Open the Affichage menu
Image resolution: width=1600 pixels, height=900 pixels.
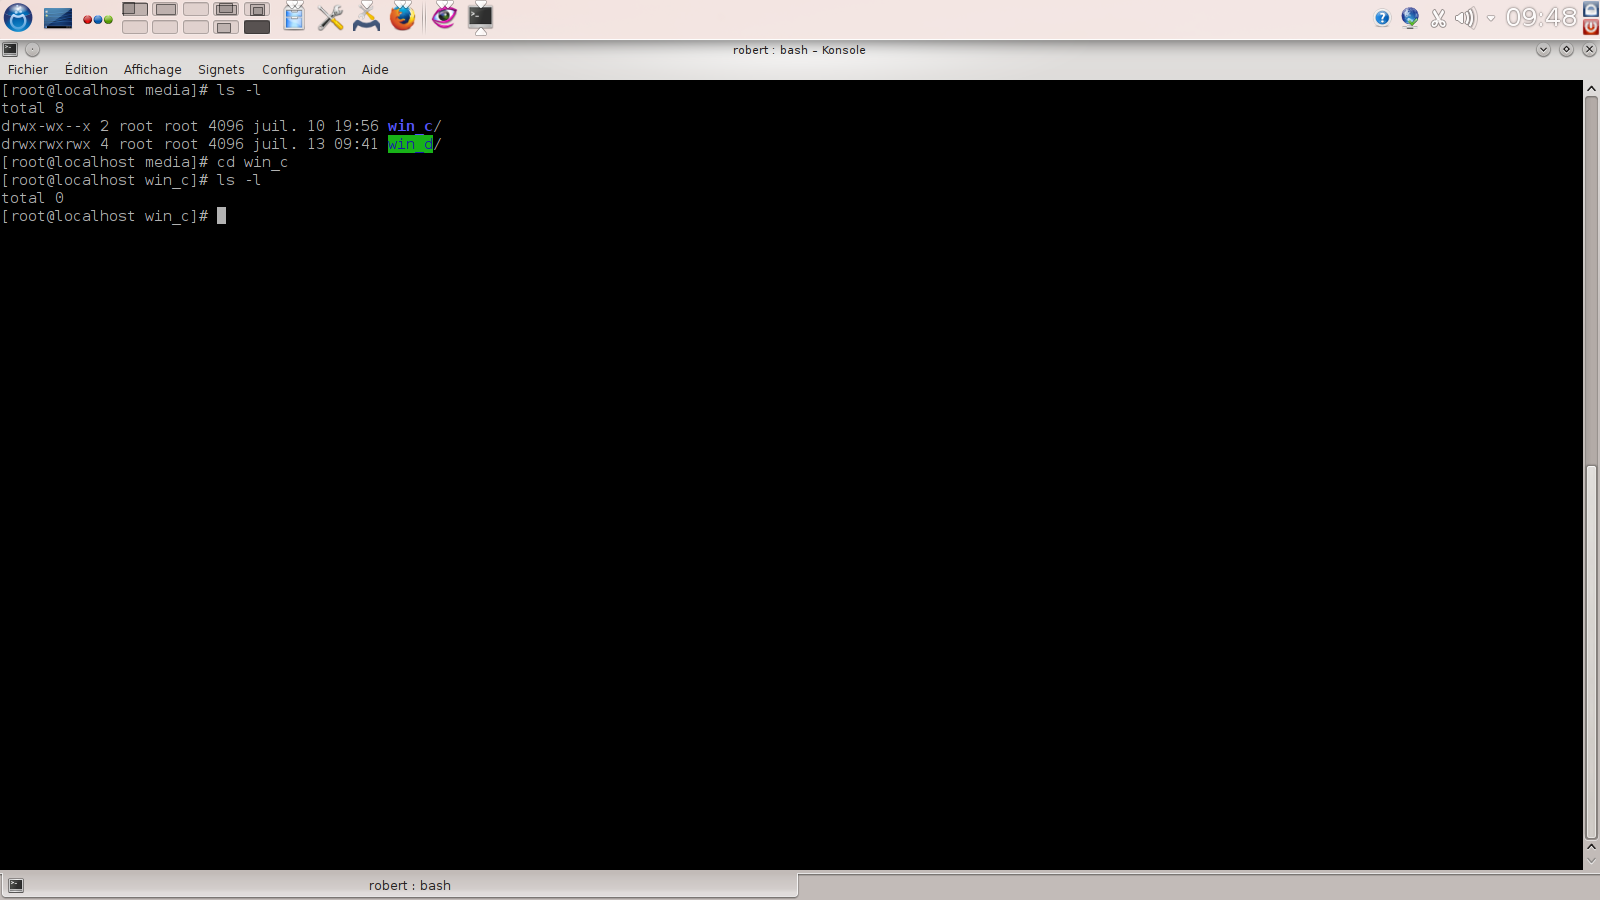[152, 69]
